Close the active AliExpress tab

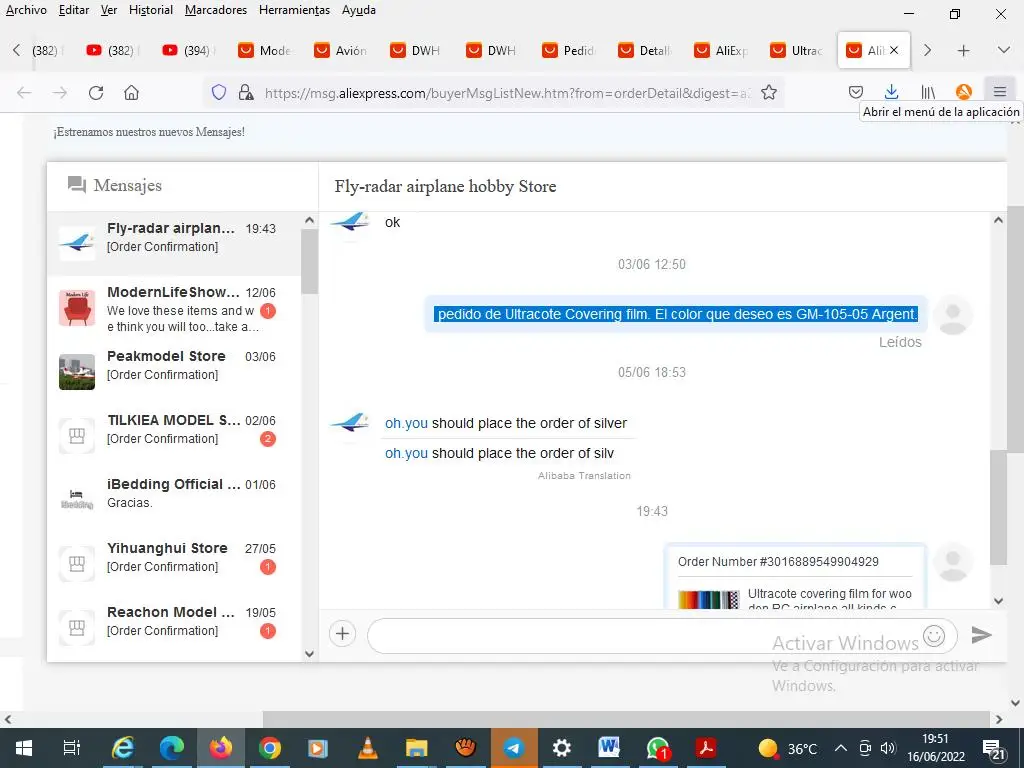[894, 50]
